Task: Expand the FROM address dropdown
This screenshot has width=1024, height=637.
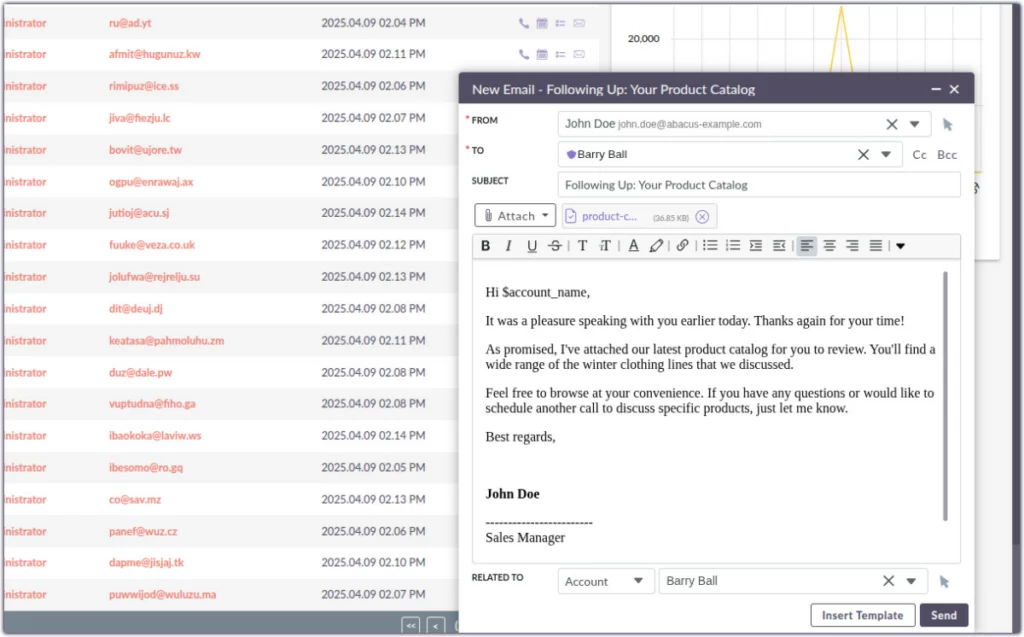Action: (x=914, y=125)
